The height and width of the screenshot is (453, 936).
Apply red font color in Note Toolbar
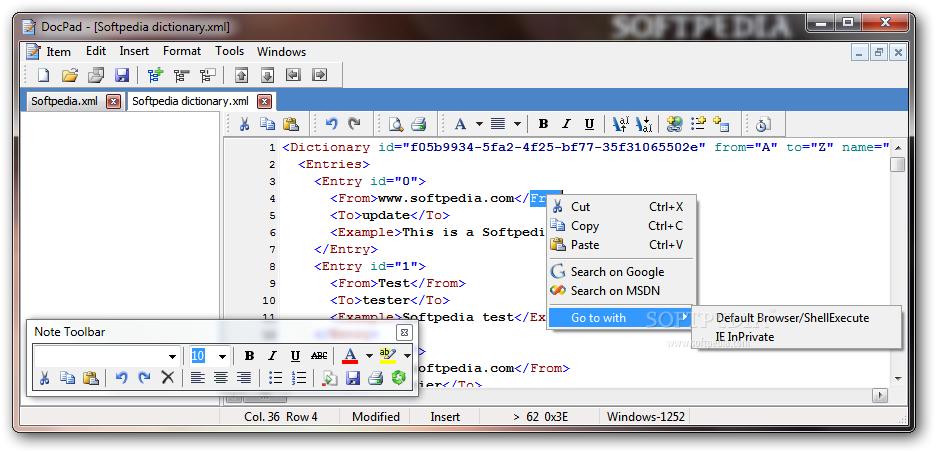(x=350, y=356)
